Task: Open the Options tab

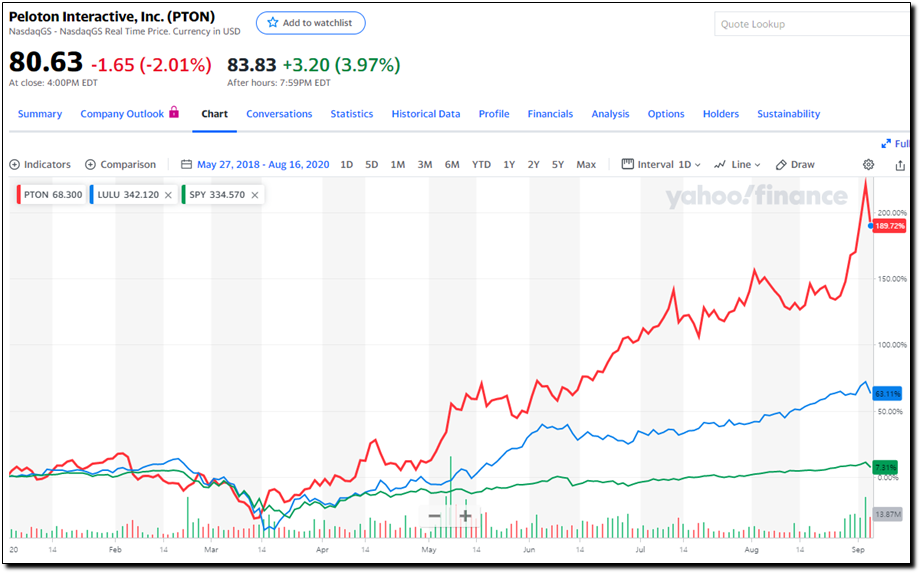Action: pos(666,114)
